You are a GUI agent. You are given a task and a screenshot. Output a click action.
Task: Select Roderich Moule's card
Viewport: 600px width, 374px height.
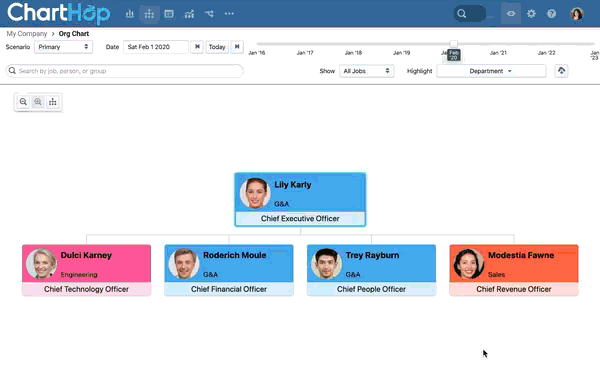pyautogui.click(x=229, y=270)
